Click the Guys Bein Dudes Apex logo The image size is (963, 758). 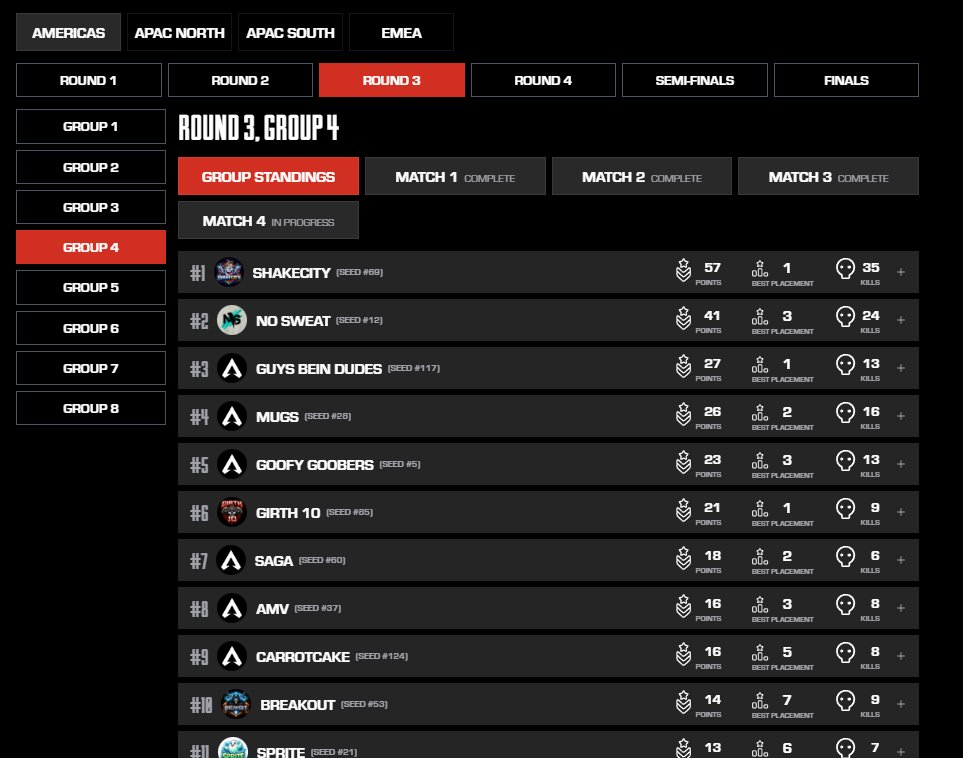[232, 368]
